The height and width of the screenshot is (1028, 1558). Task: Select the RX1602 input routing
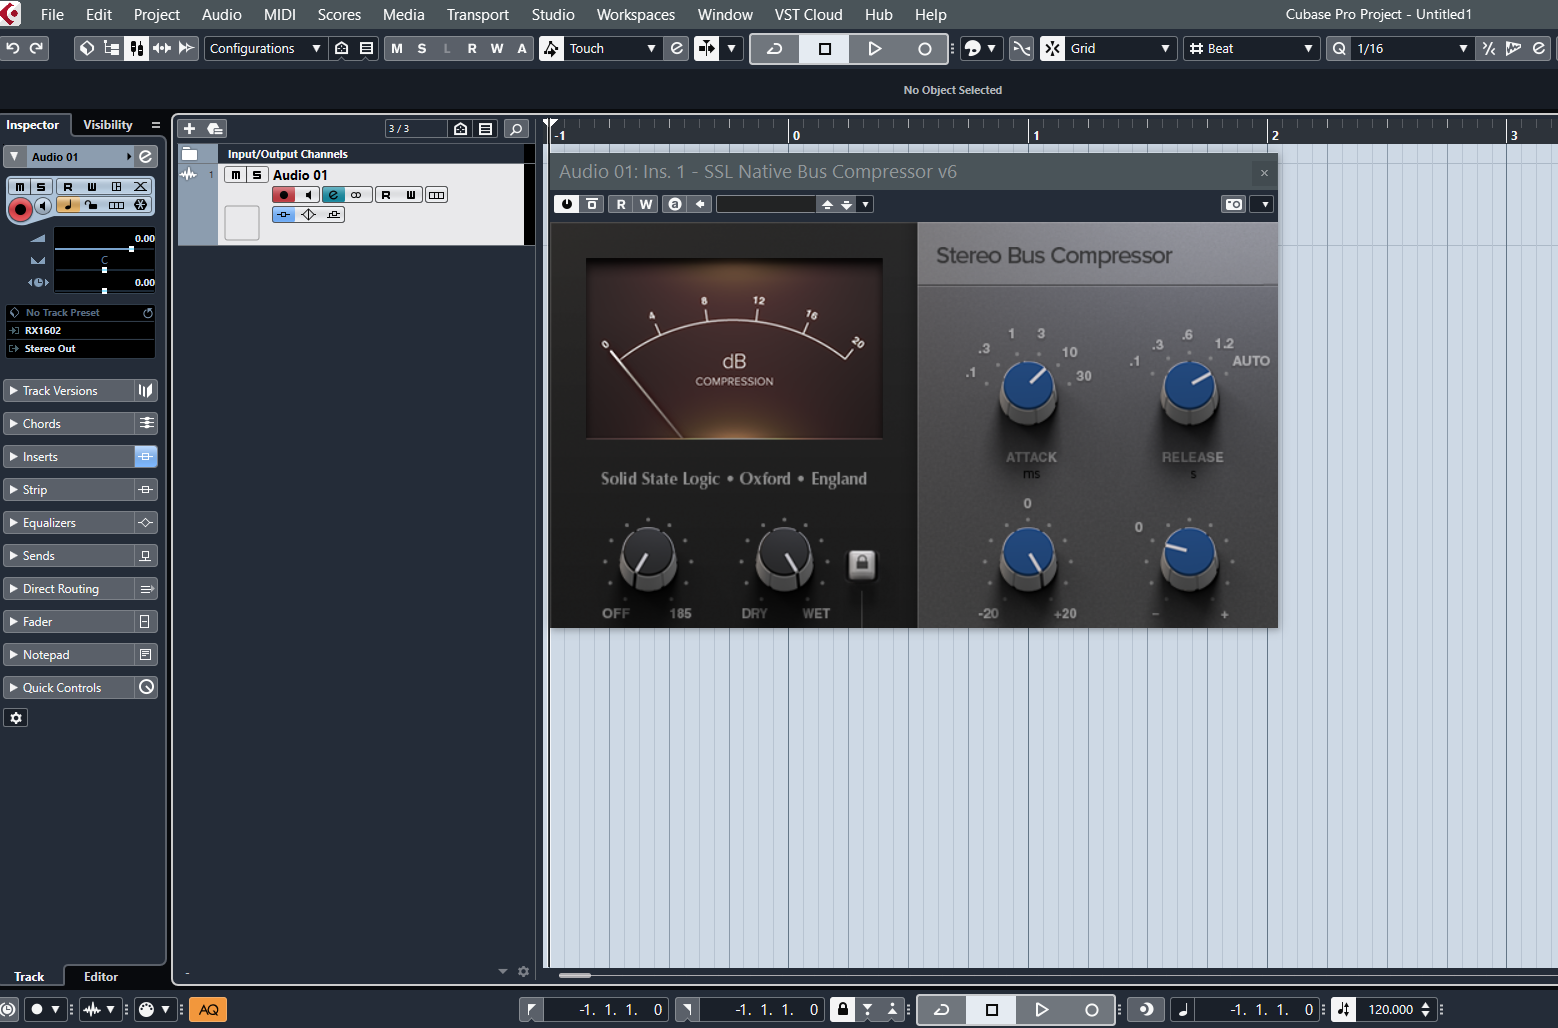pyautogui.click(x=80, y=331)
